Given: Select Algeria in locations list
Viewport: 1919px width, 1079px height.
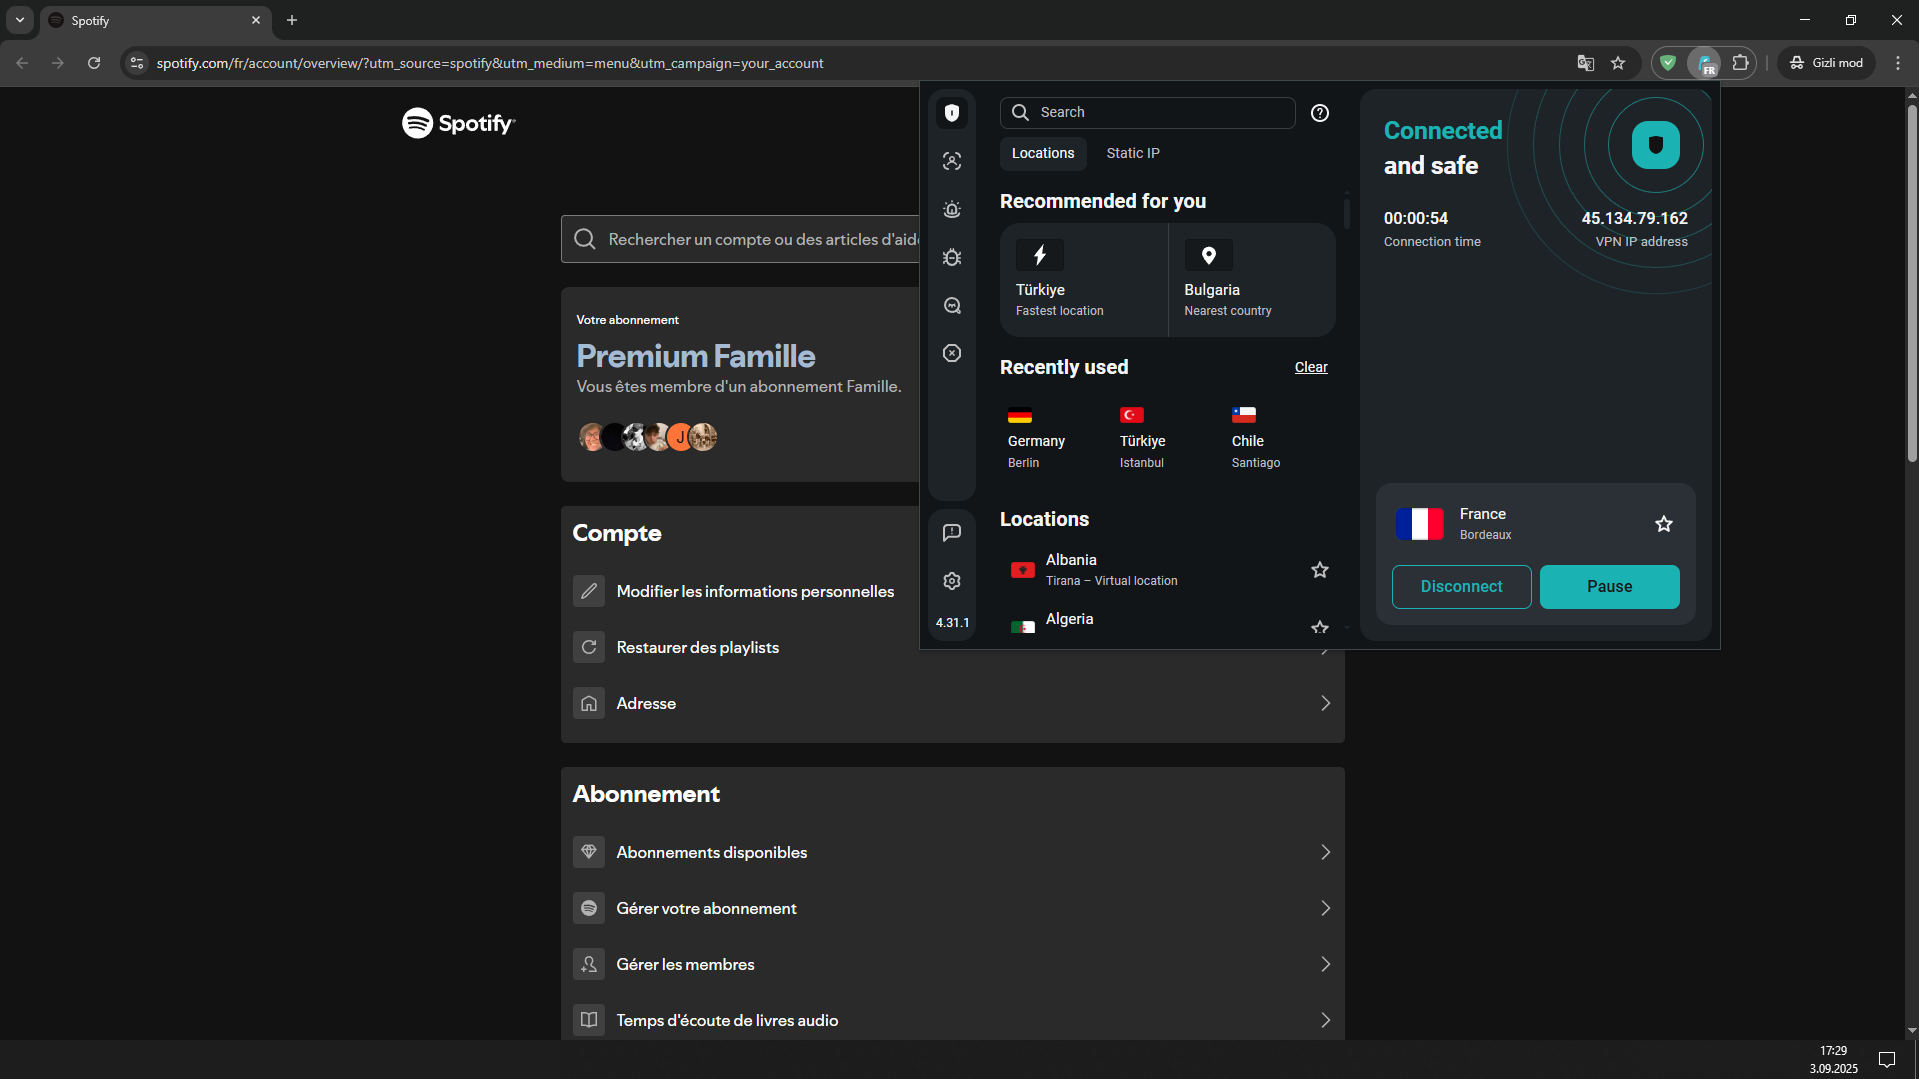Looking at the screenshot, I should coord(1150,621).
